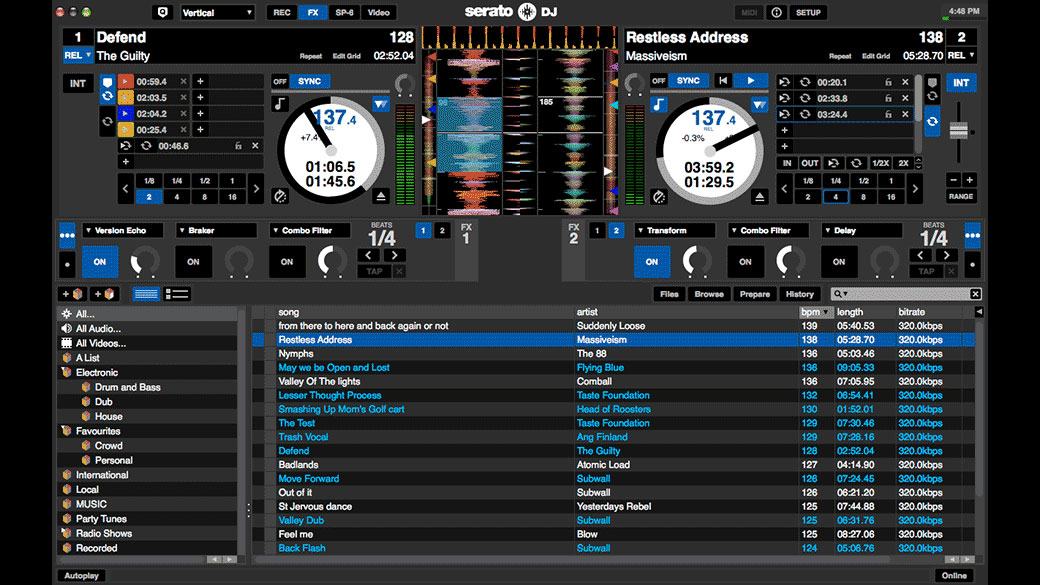Click the Online status button
Image resolution: width=1040 pixels, height=585 pixels.
click(x=954, y=576)
